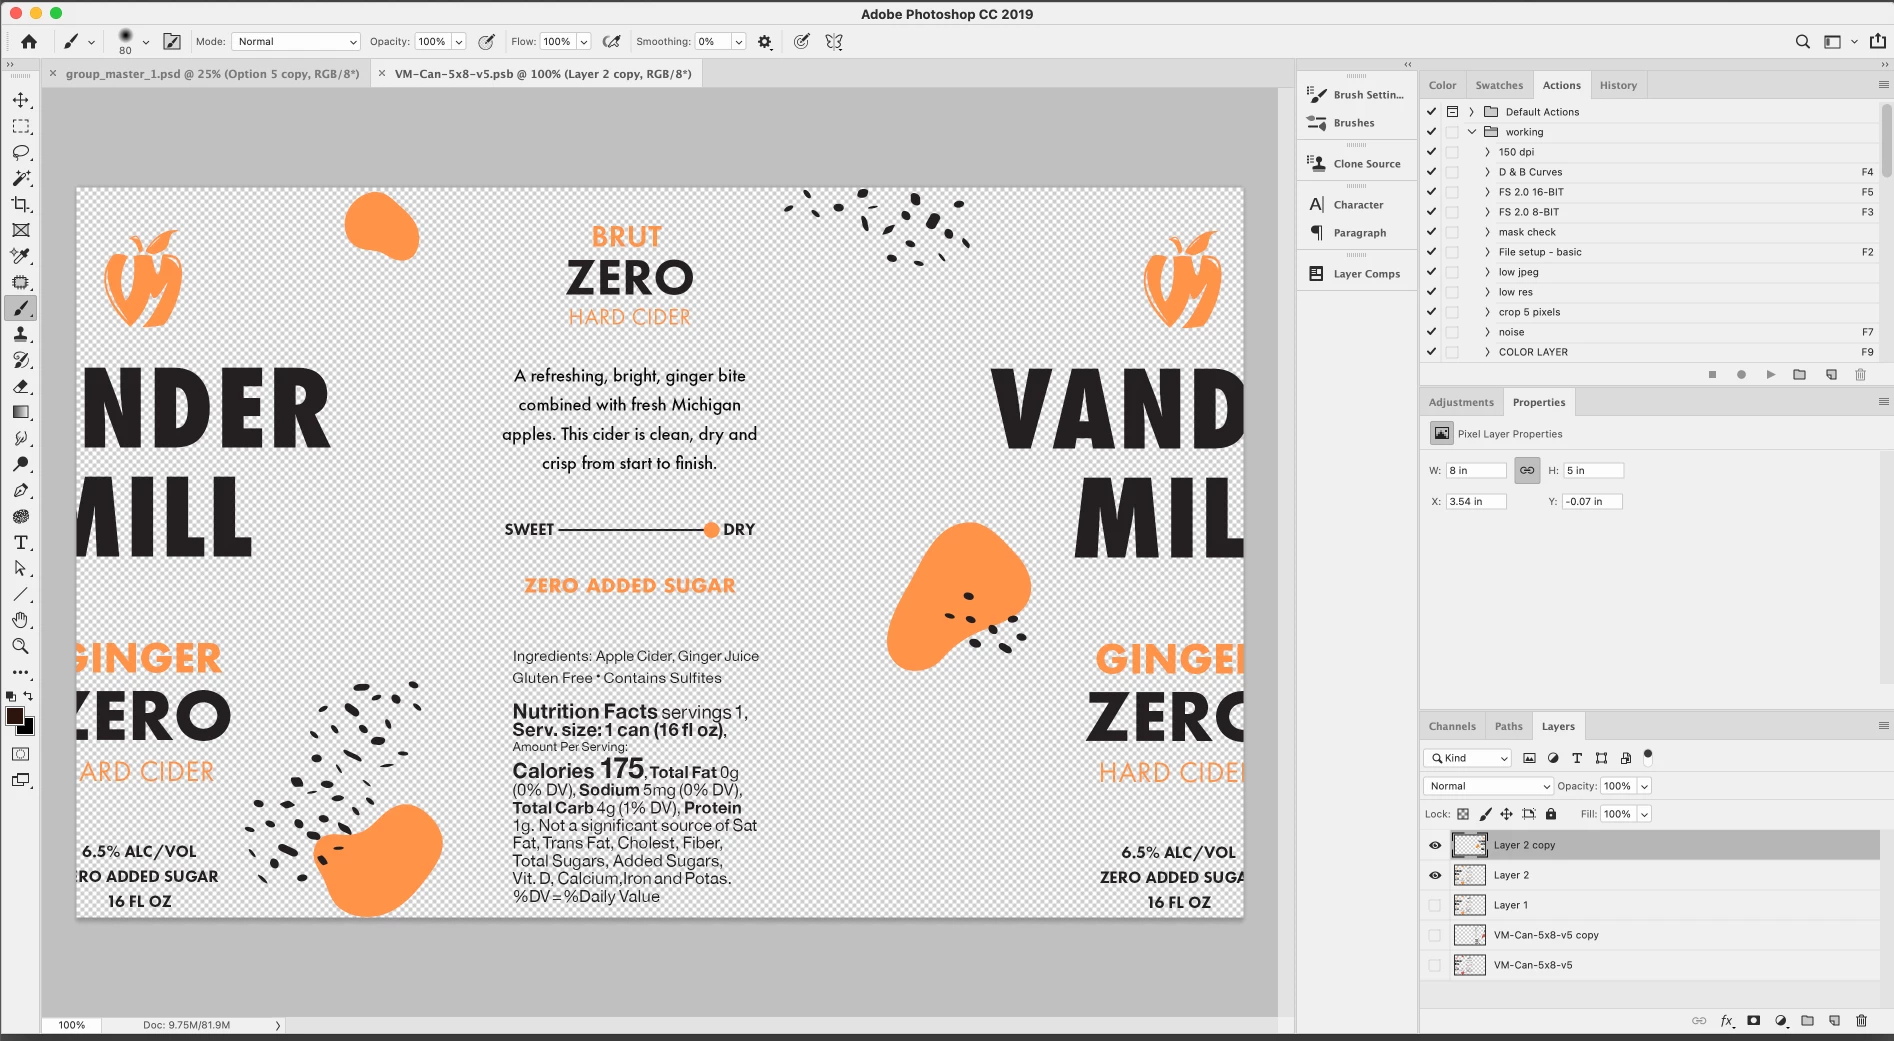Open the layer Kind filter dropdown
This screenshot has width=1894, height=1041.
click(x=1467, y=758)
